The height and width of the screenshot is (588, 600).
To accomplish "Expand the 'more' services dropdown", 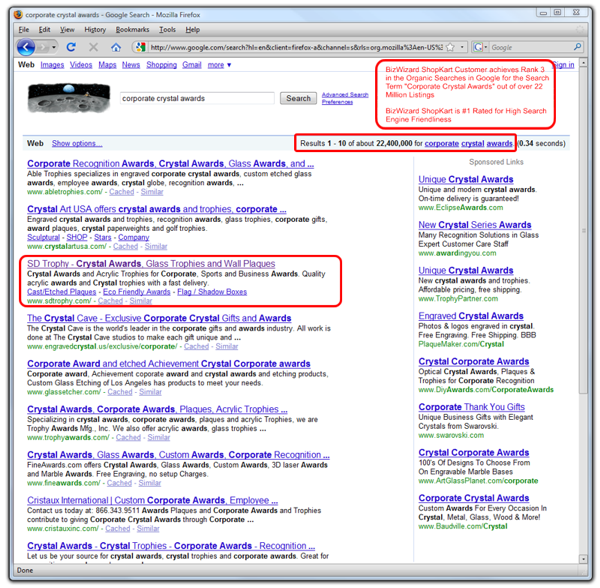I will click(219, 65).
